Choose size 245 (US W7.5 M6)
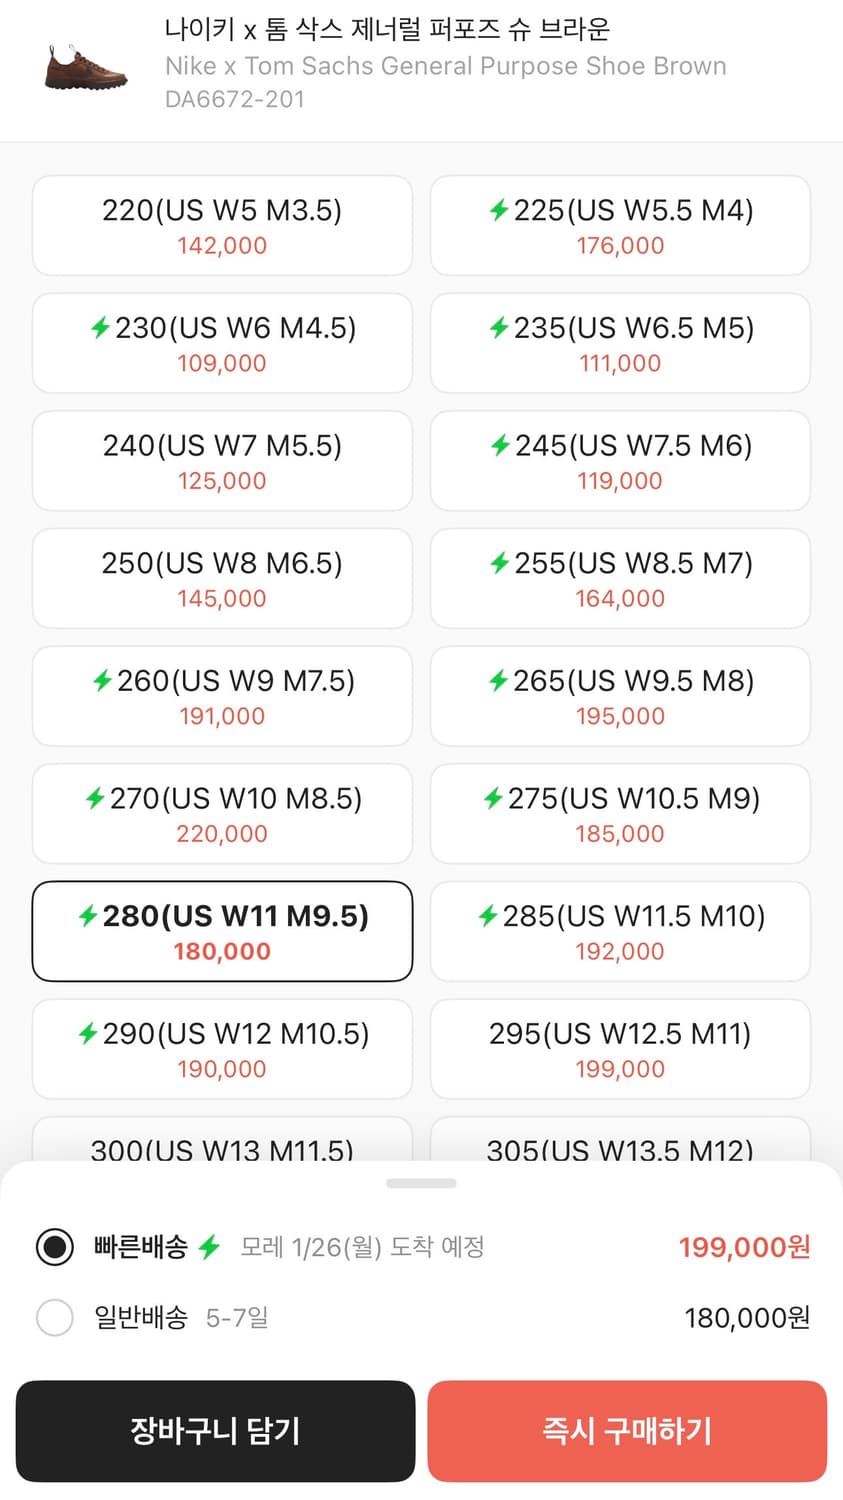843x1500 pixels. [x=620, y=461]
